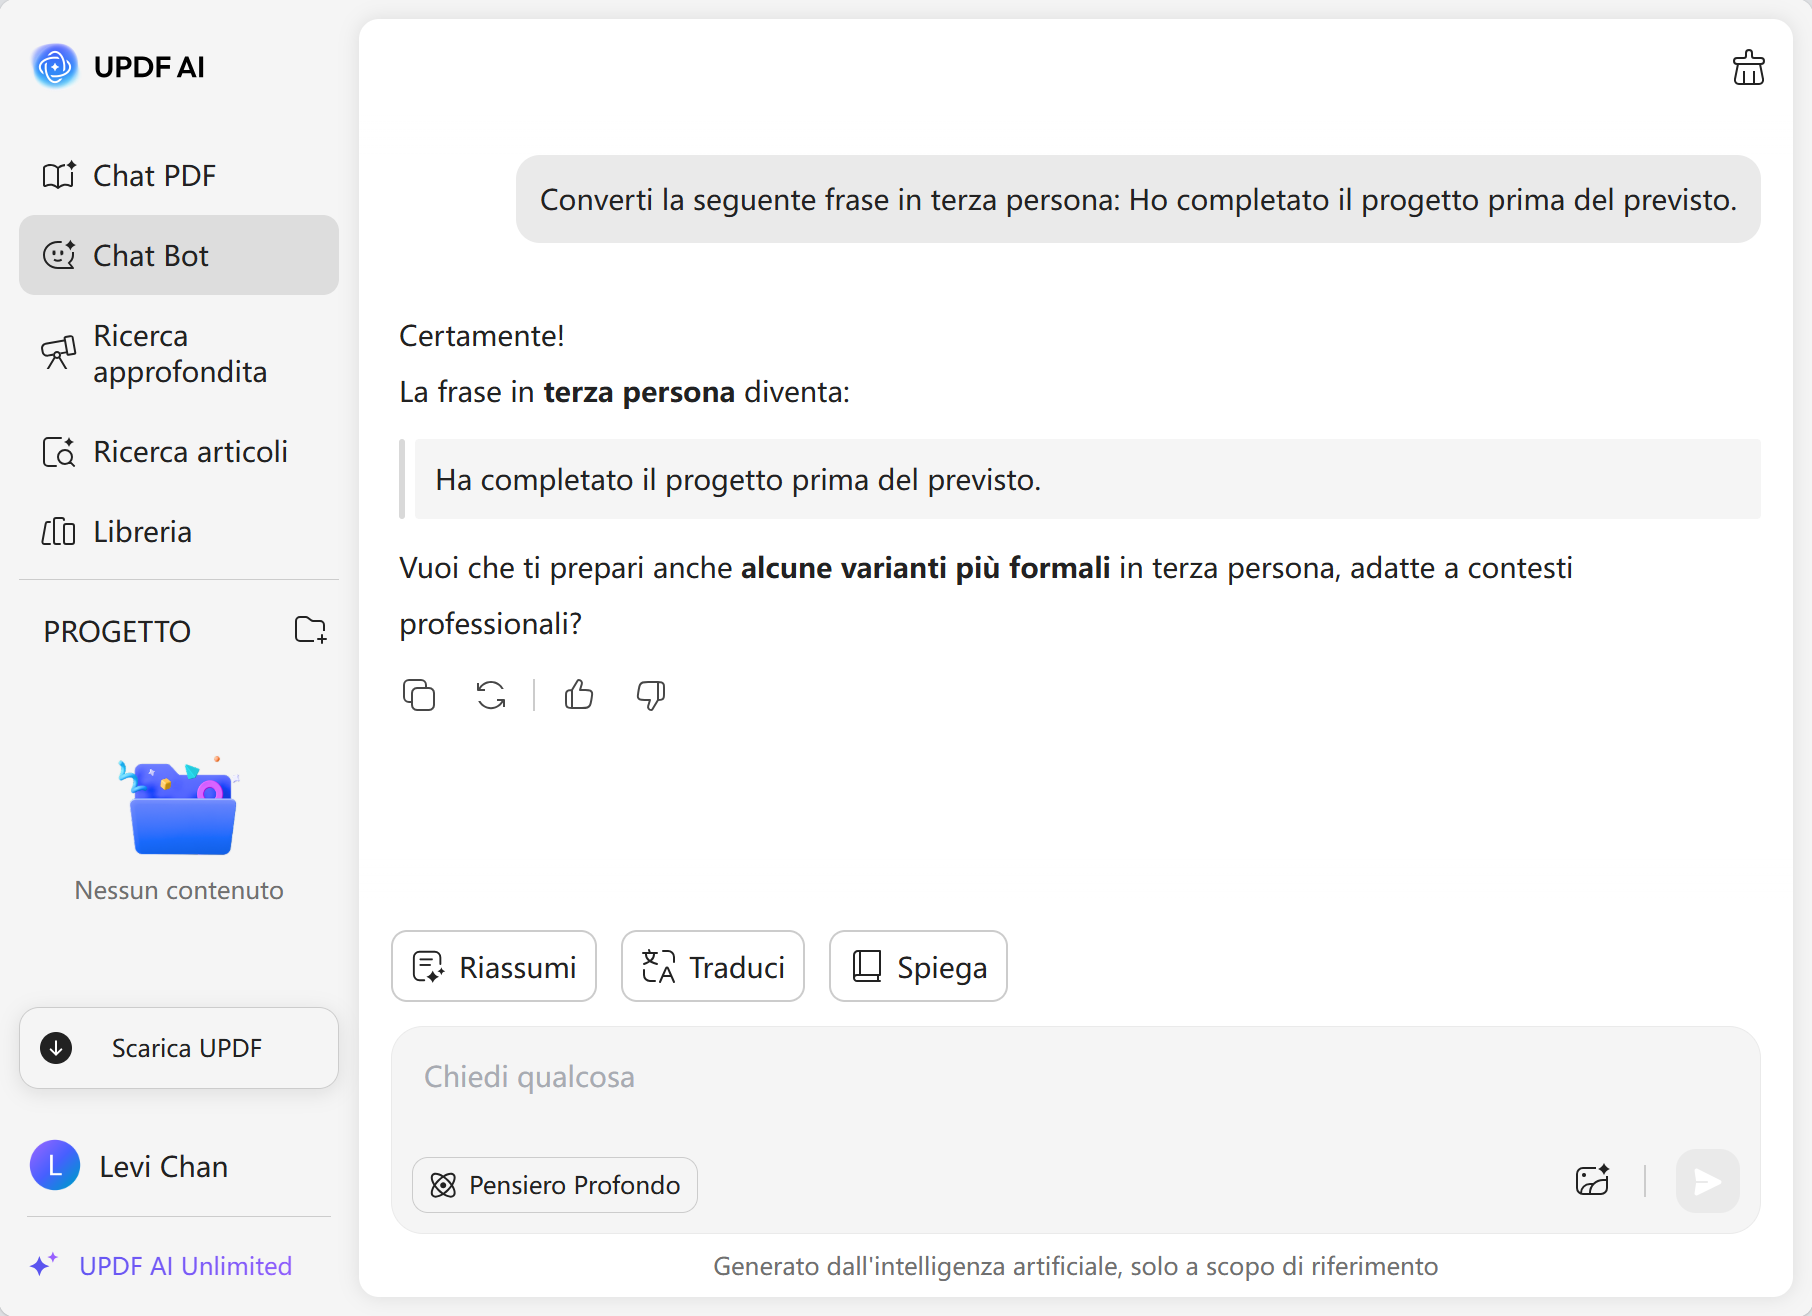Toggle Pensiero Profondo mode
Image resolution: width=1812 pixels, height=1316 pixels.
click(x=555, y=1185)
